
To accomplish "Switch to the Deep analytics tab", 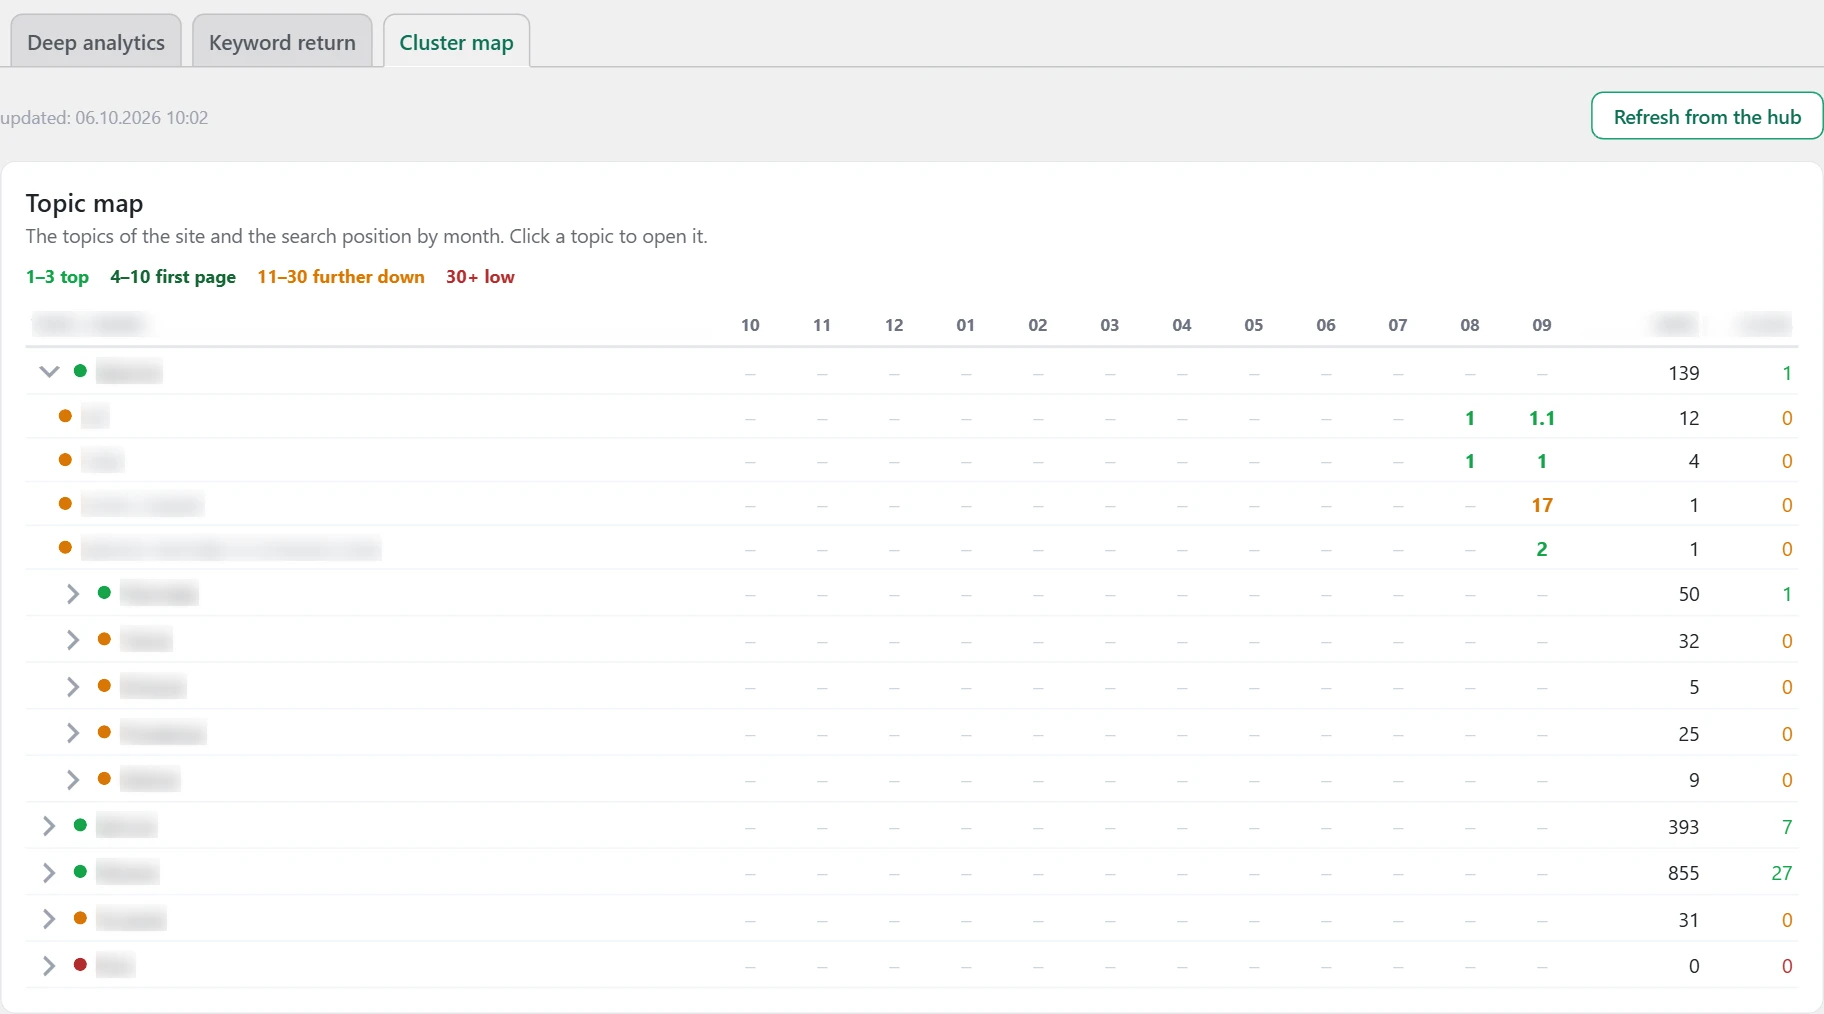I will [96, 42].
